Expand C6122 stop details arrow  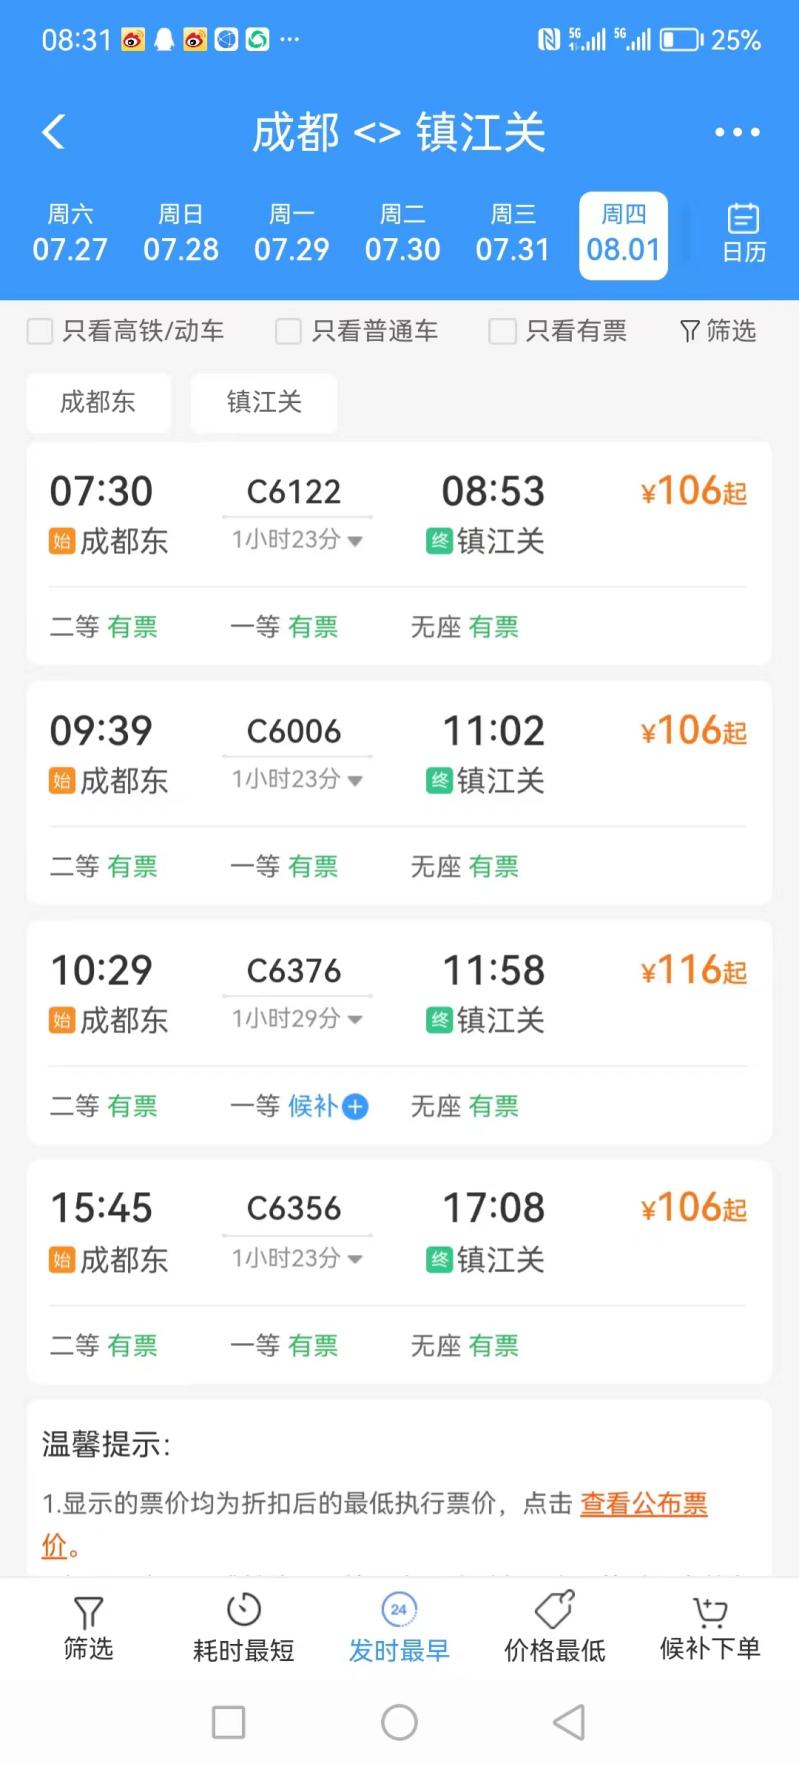355,541
